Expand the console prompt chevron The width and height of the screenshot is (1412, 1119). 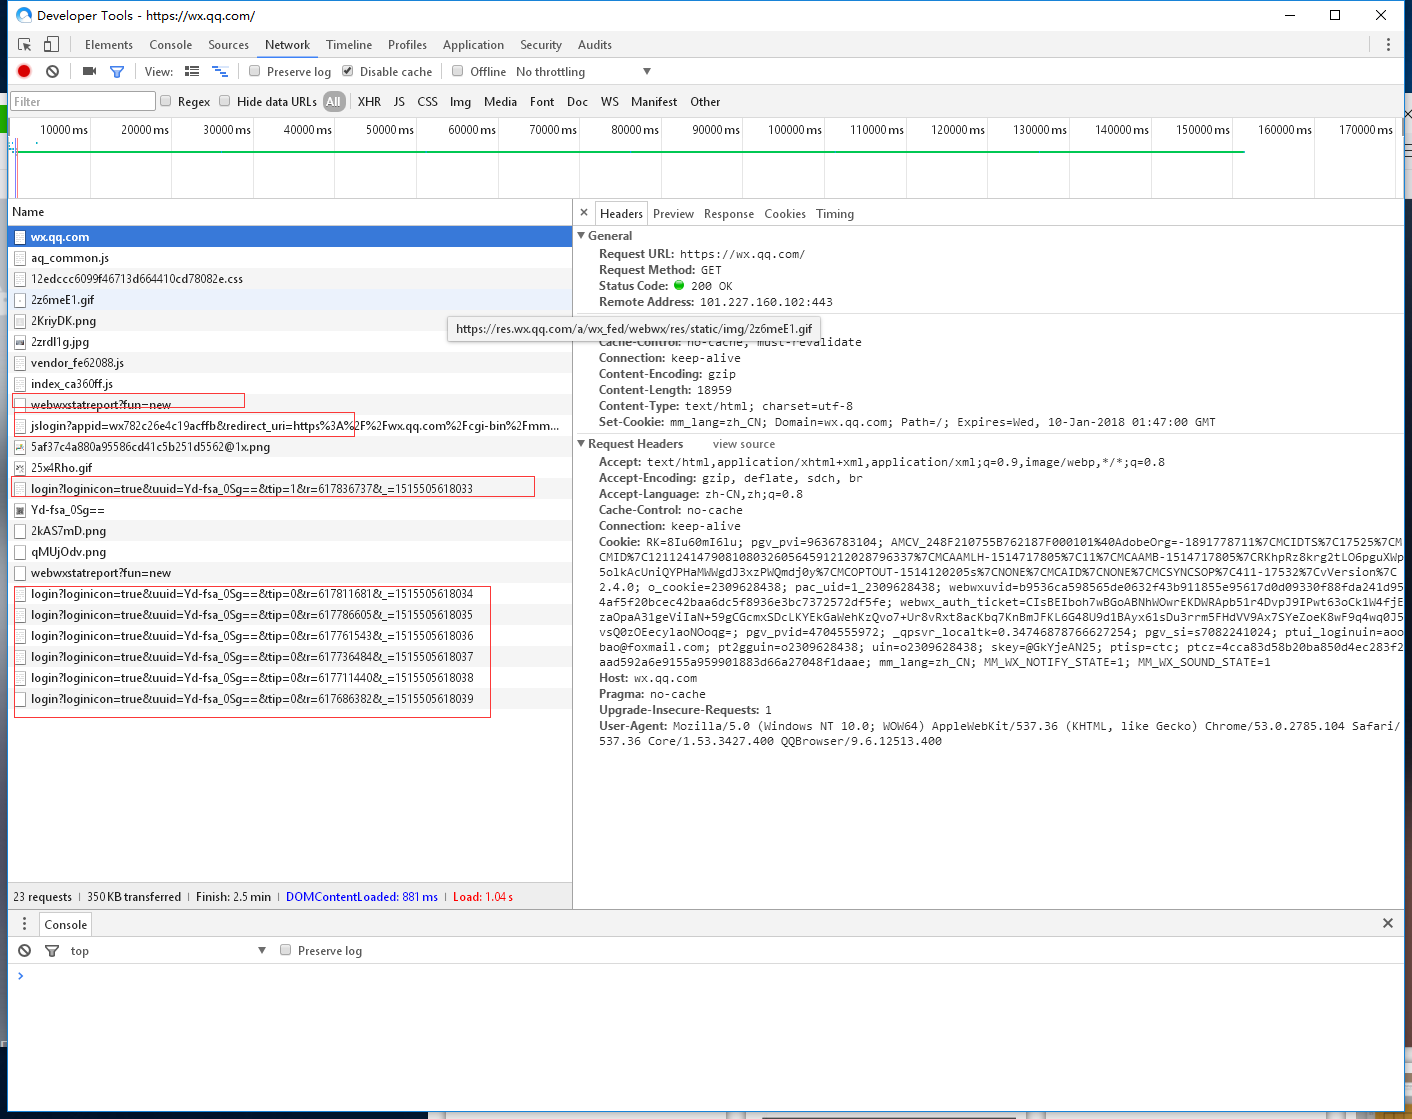point(20,976)
